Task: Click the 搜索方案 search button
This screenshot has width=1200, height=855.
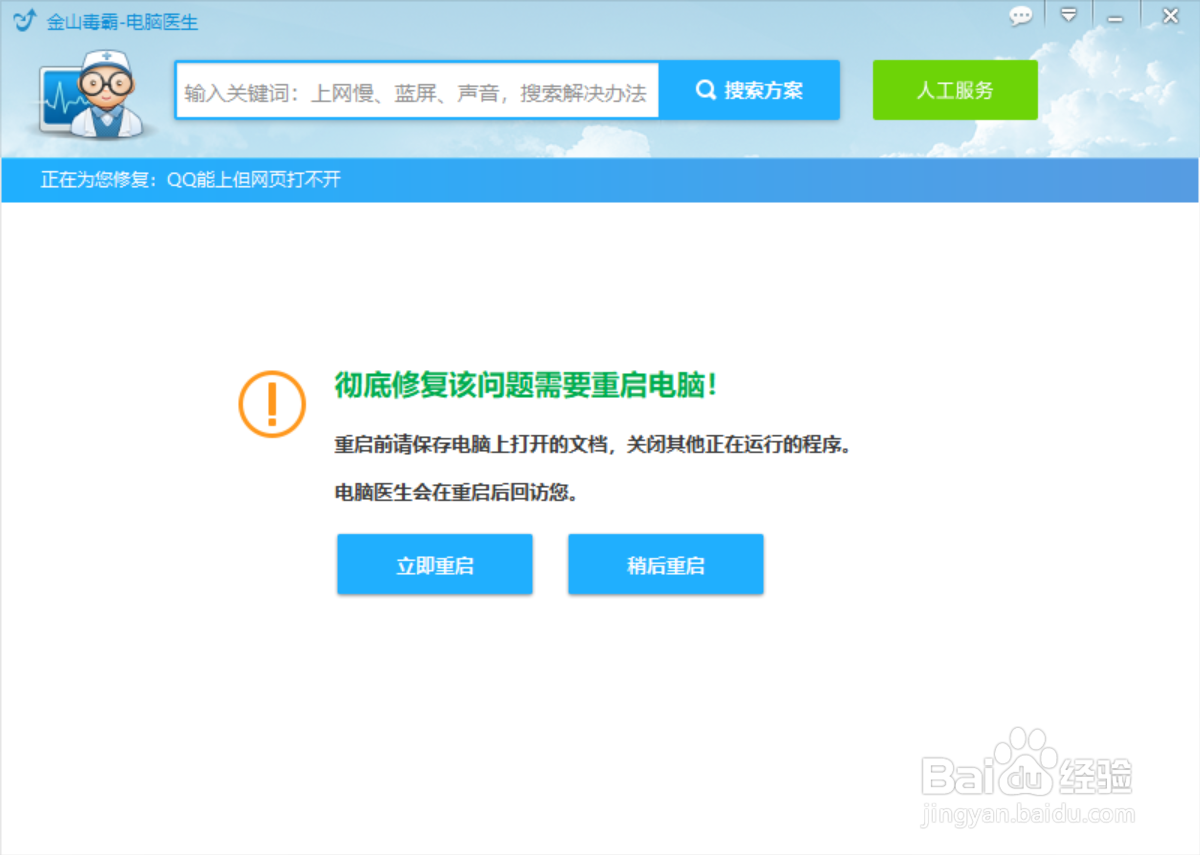Action: (x=751, y=89)
